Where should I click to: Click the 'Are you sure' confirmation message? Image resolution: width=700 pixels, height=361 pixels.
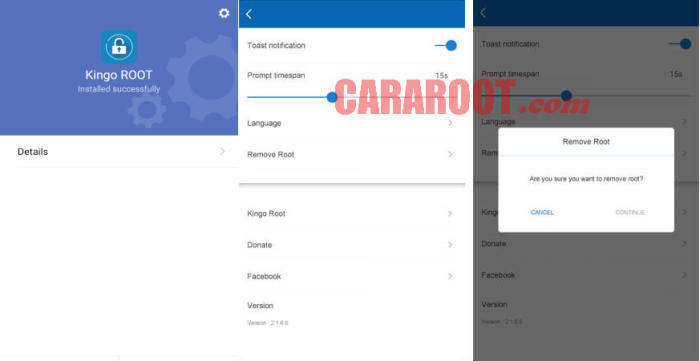click(586, 178)
